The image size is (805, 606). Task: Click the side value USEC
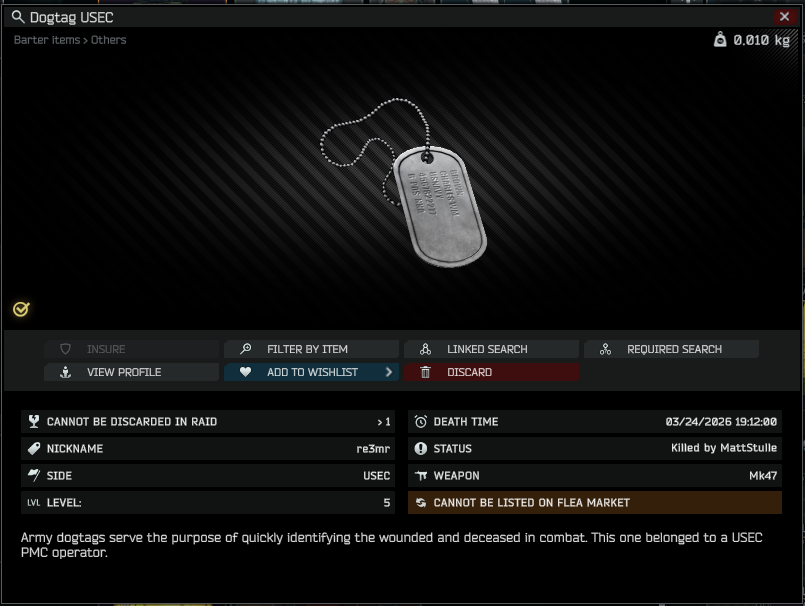pyautogui.click(x=376, y=476)
